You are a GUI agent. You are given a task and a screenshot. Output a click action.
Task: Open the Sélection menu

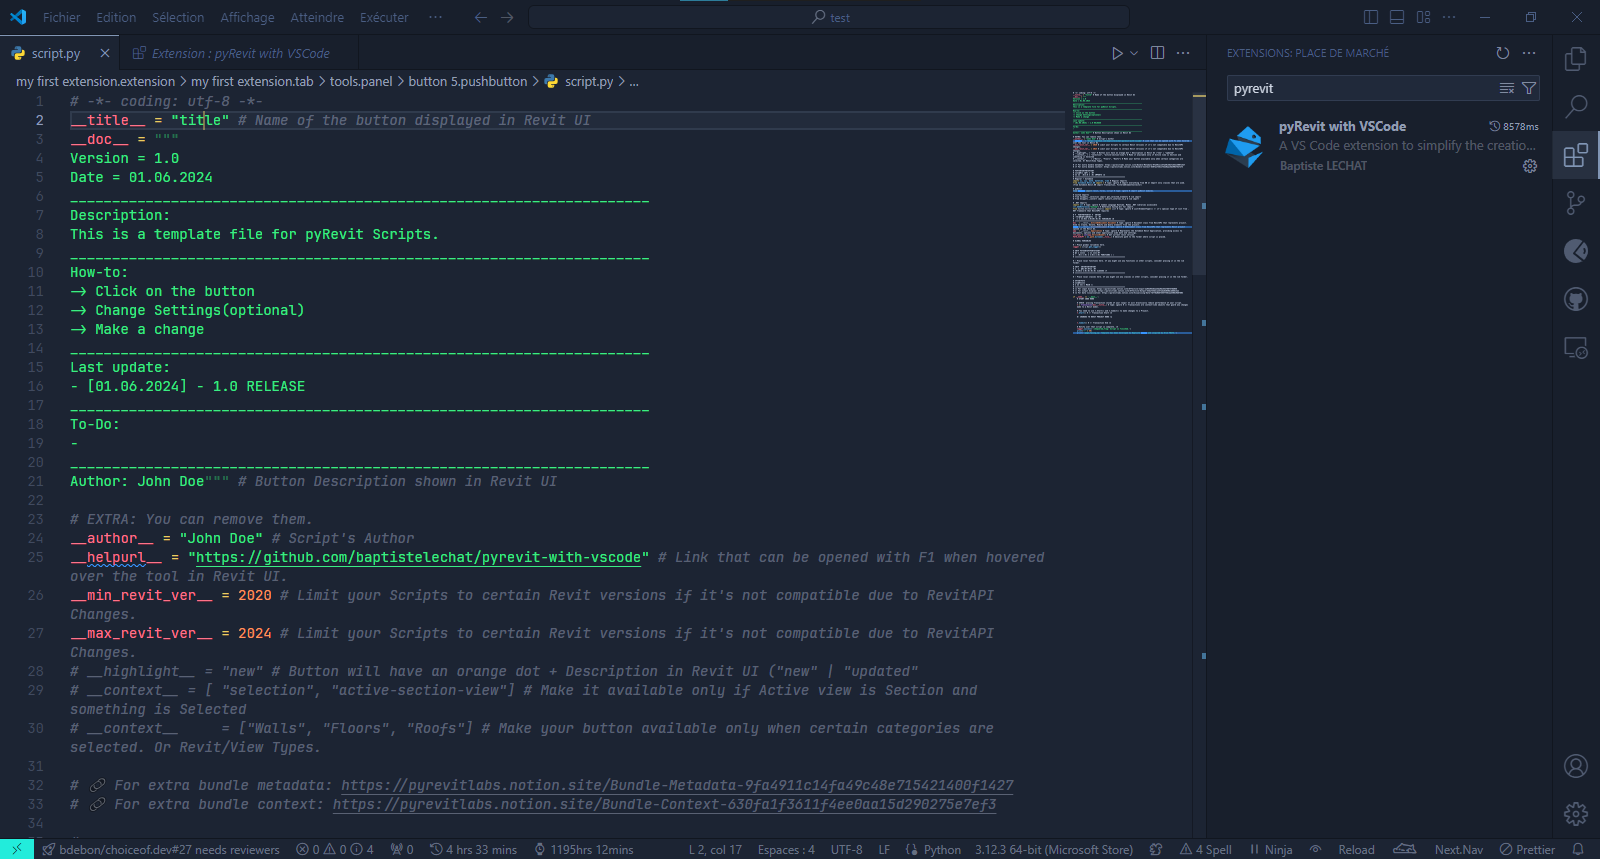[x=178, y=17]
